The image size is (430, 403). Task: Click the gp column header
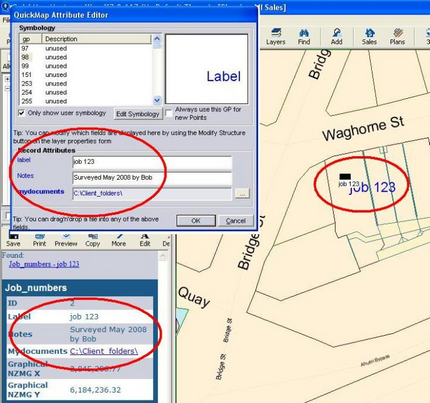click(31, 39)
